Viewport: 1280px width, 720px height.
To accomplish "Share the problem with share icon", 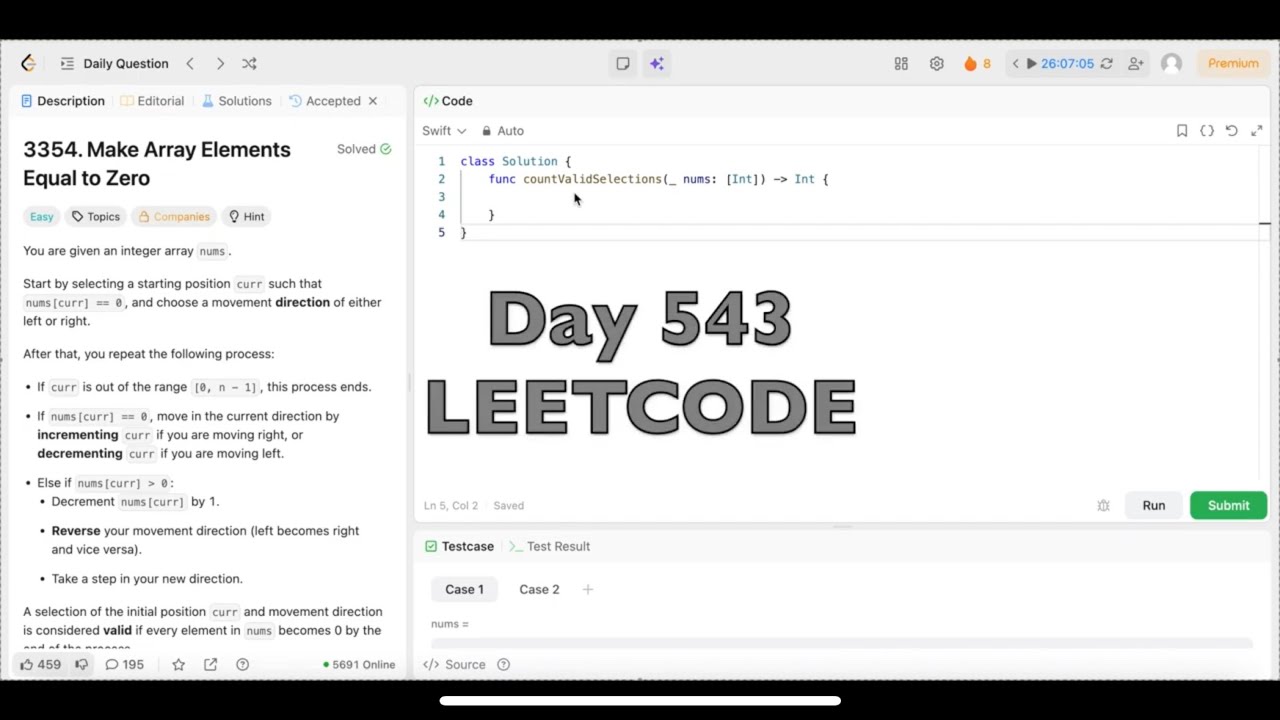I will [x=210, y=664].
